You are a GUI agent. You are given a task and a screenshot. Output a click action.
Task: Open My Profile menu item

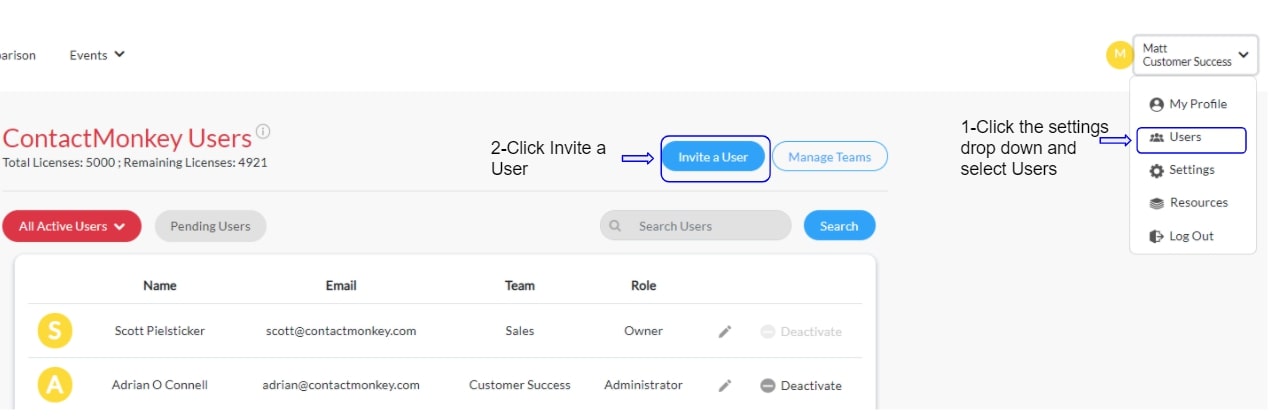1188,104
